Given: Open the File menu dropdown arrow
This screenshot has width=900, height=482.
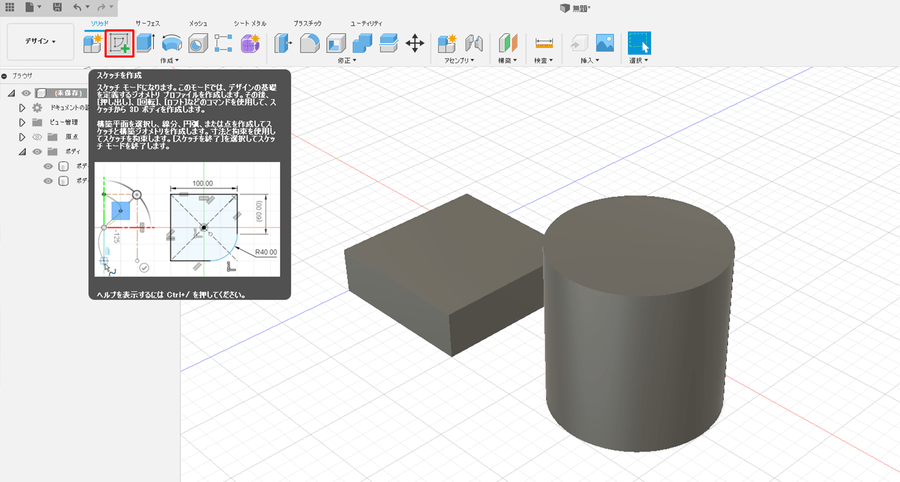Looking at the screenshot, I should click(x=39, y=7).
